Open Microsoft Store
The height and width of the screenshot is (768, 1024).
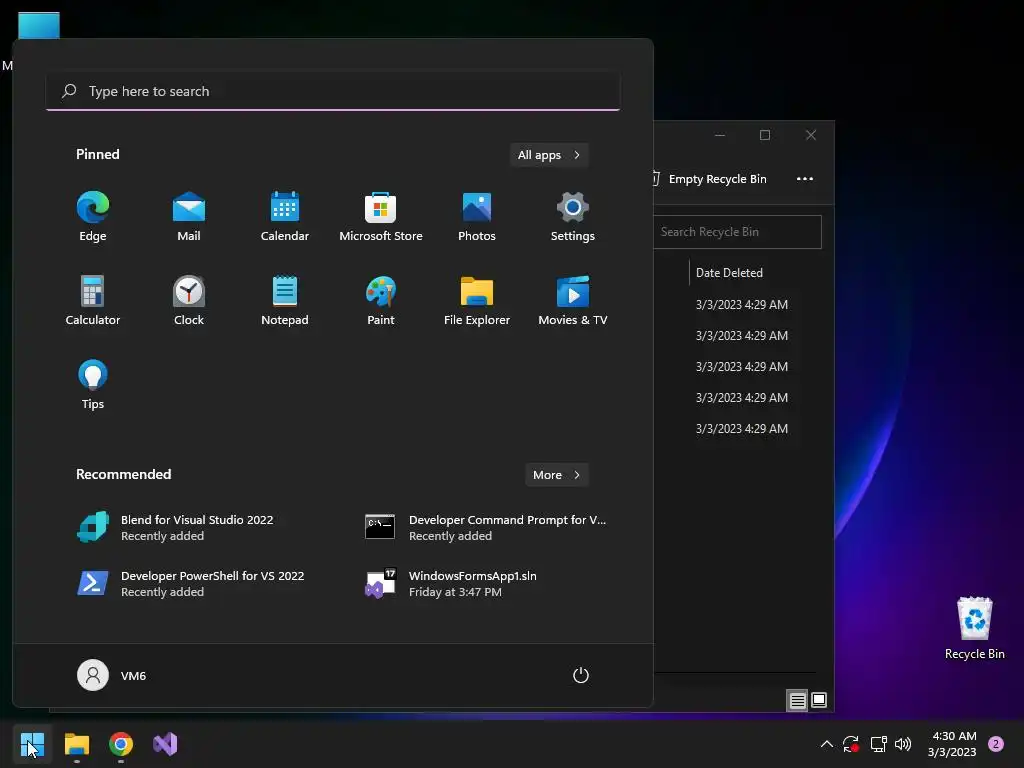pyautogui.click(x=381, y=217)
